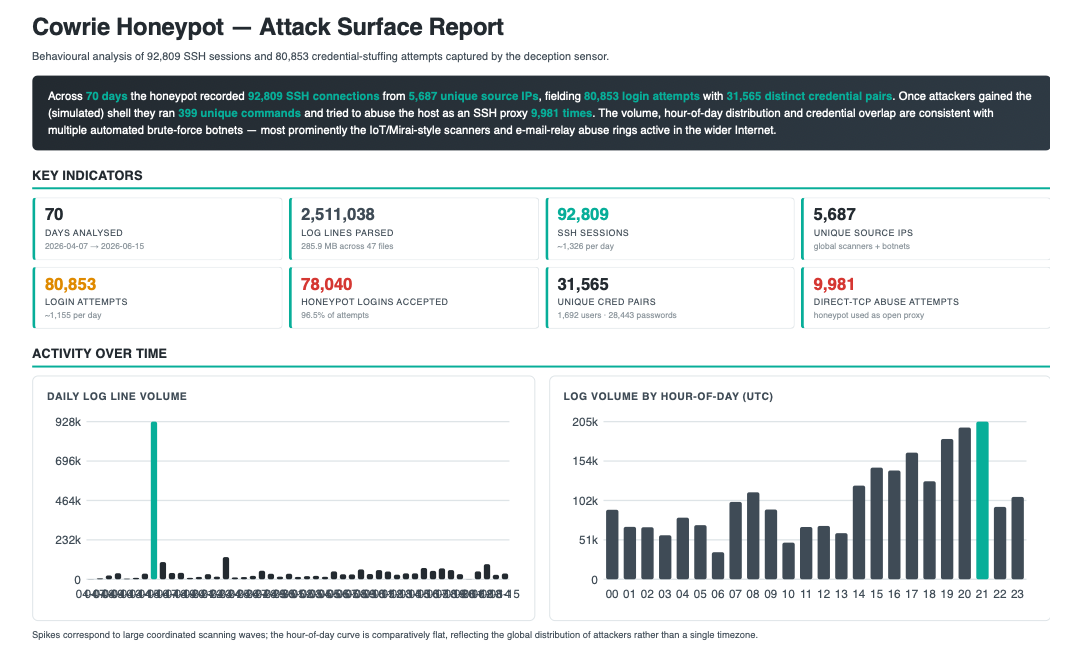Click the "31,565" value in Unique Cred Pairs card
This screenshot has height=665, width=1084.
point(583,284)
